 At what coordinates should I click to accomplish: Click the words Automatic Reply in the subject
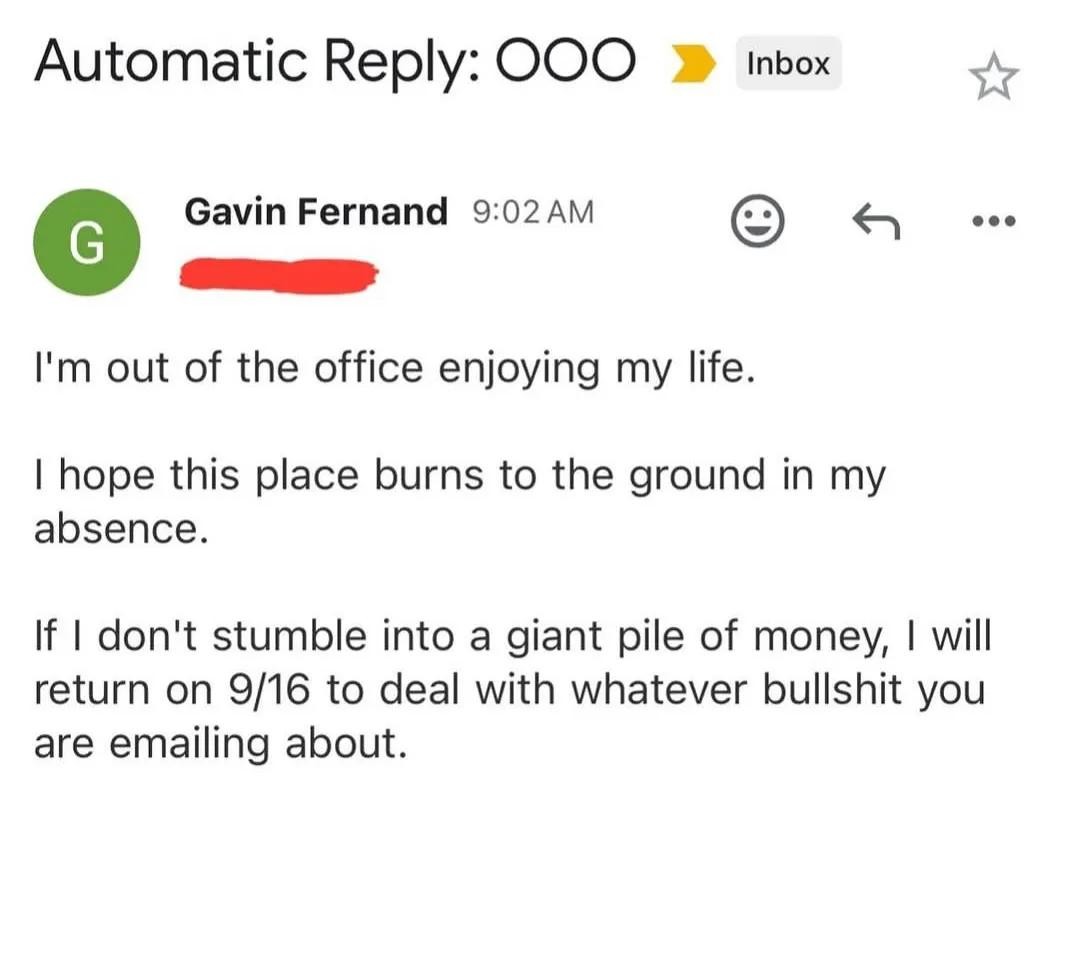tap(258, 62)
